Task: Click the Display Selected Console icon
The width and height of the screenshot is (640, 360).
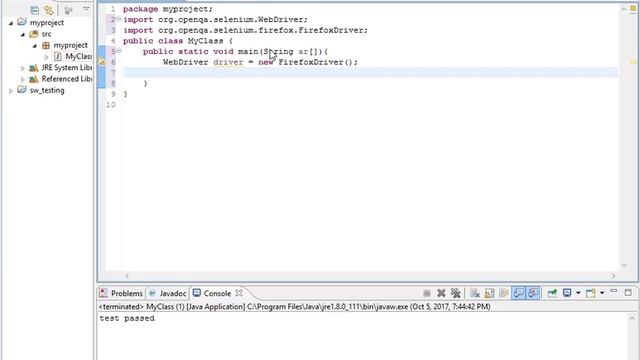Action: click(567, 293)
